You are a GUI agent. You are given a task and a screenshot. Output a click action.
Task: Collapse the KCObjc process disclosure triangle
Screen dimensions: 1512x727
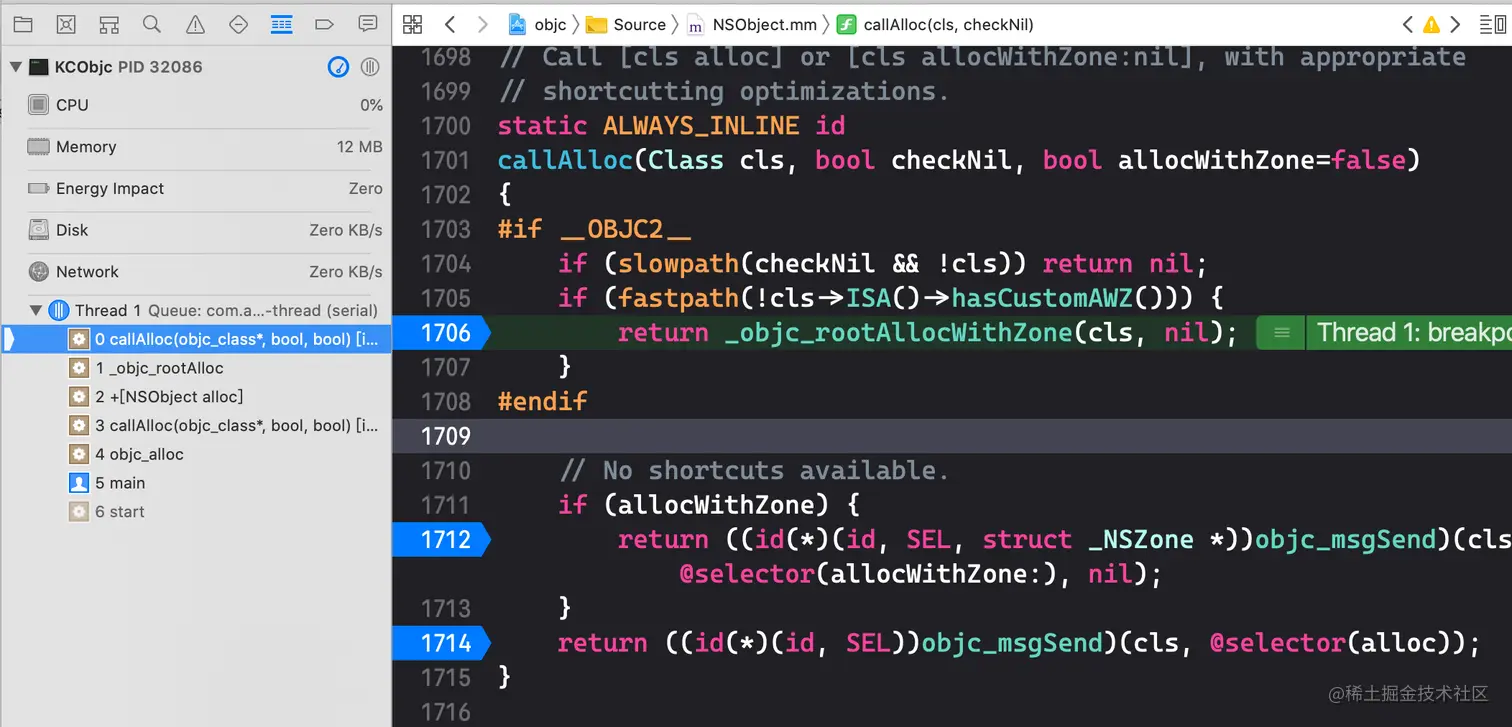15,67
